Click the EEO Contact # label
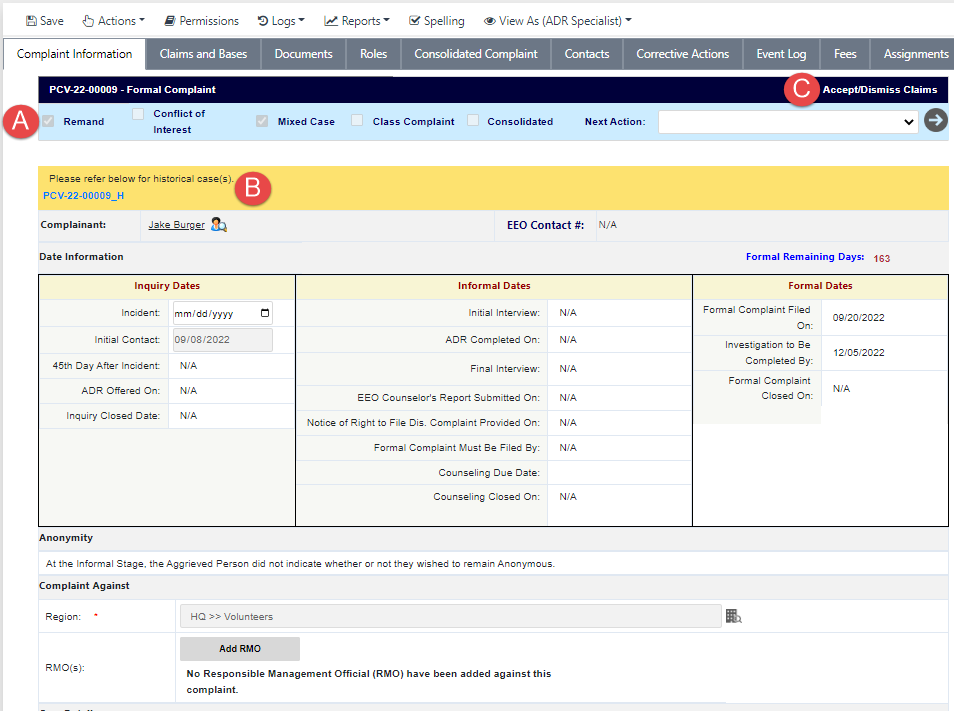 coord(545,225)
